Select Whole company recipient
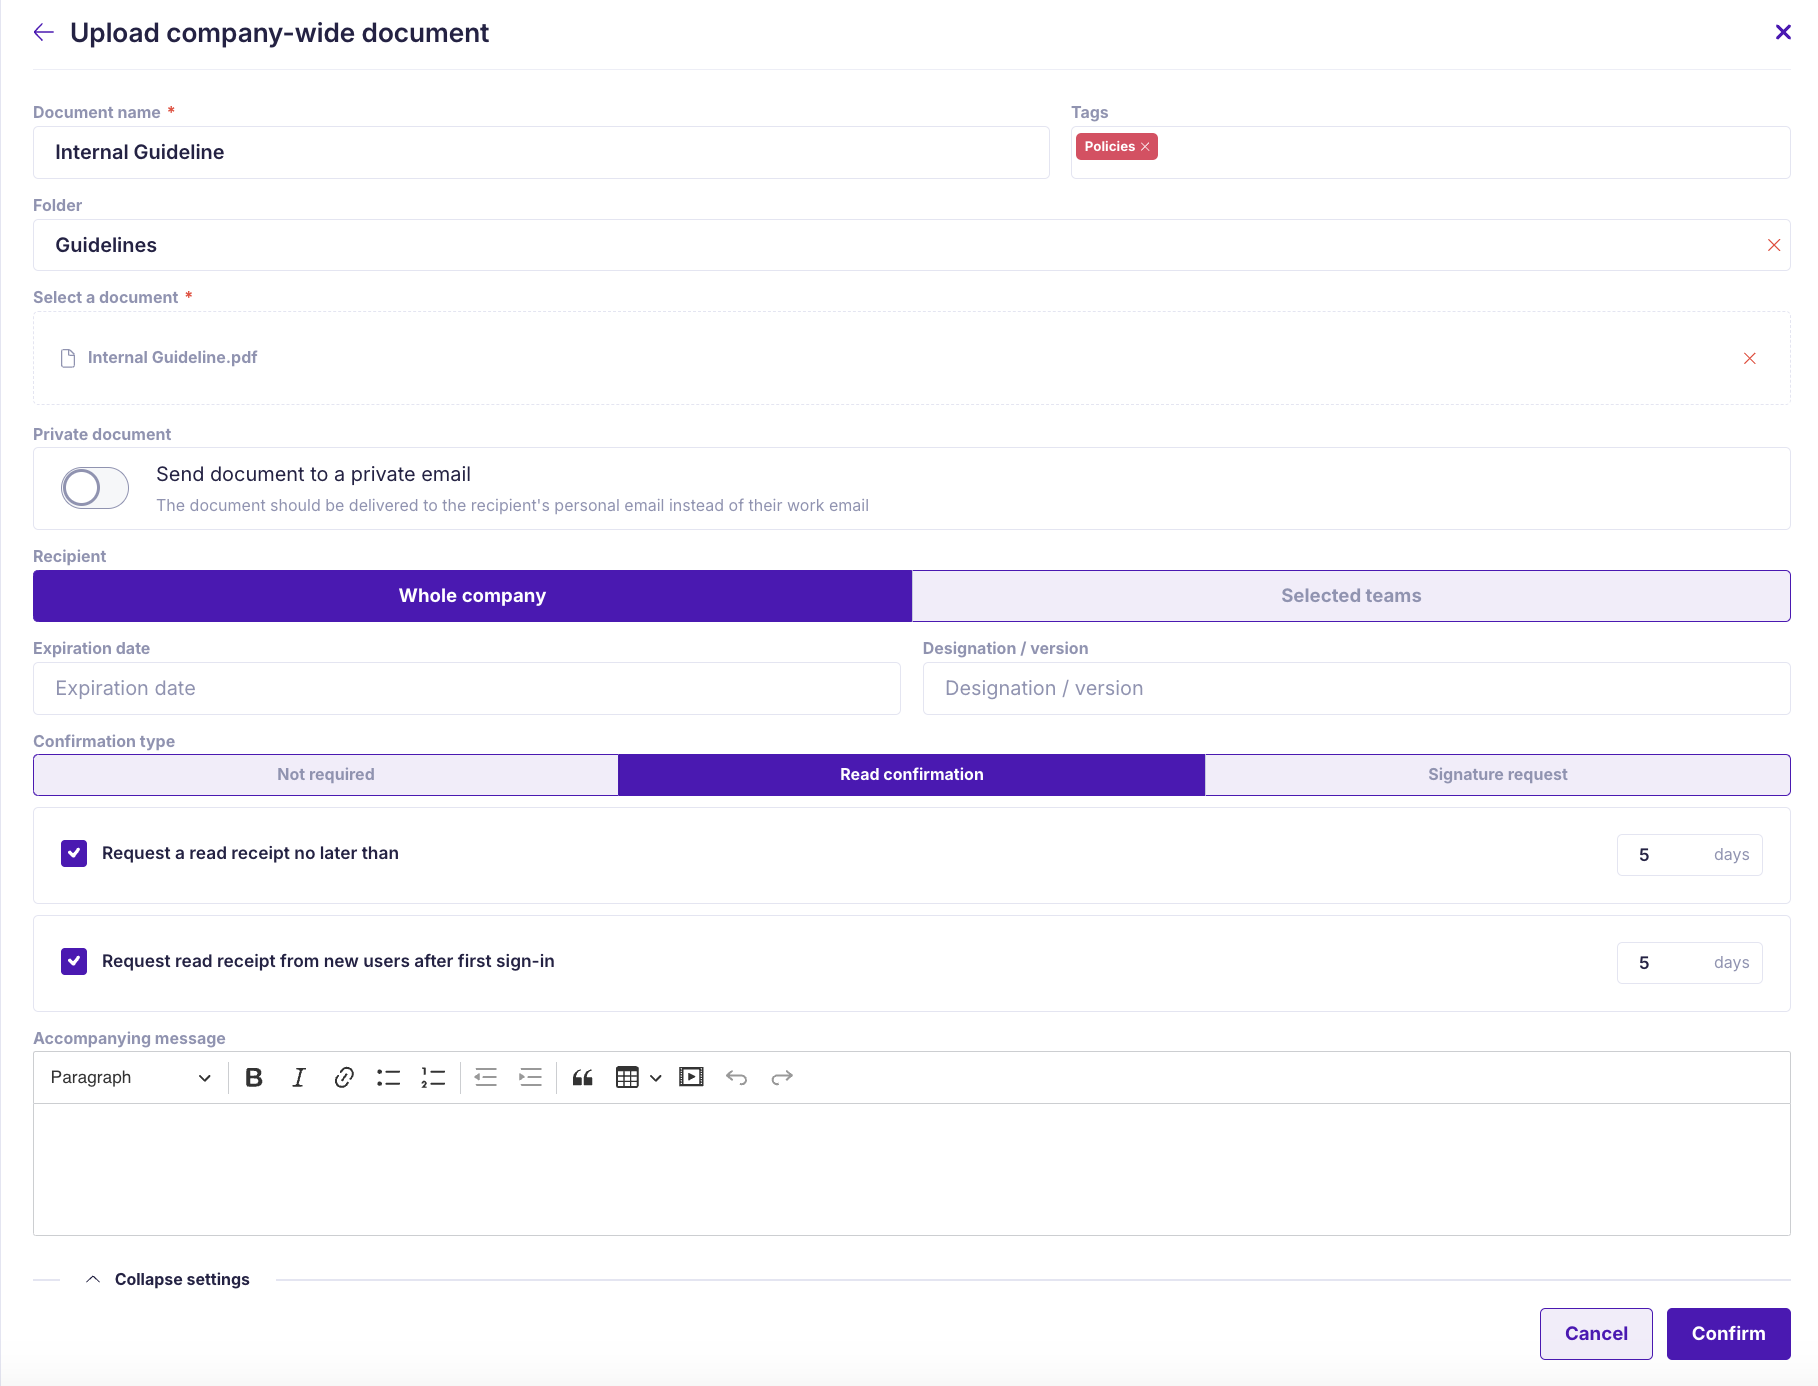Viewport: 1818px width, 1386px height. pyautogui.click(x=472, y=596)
